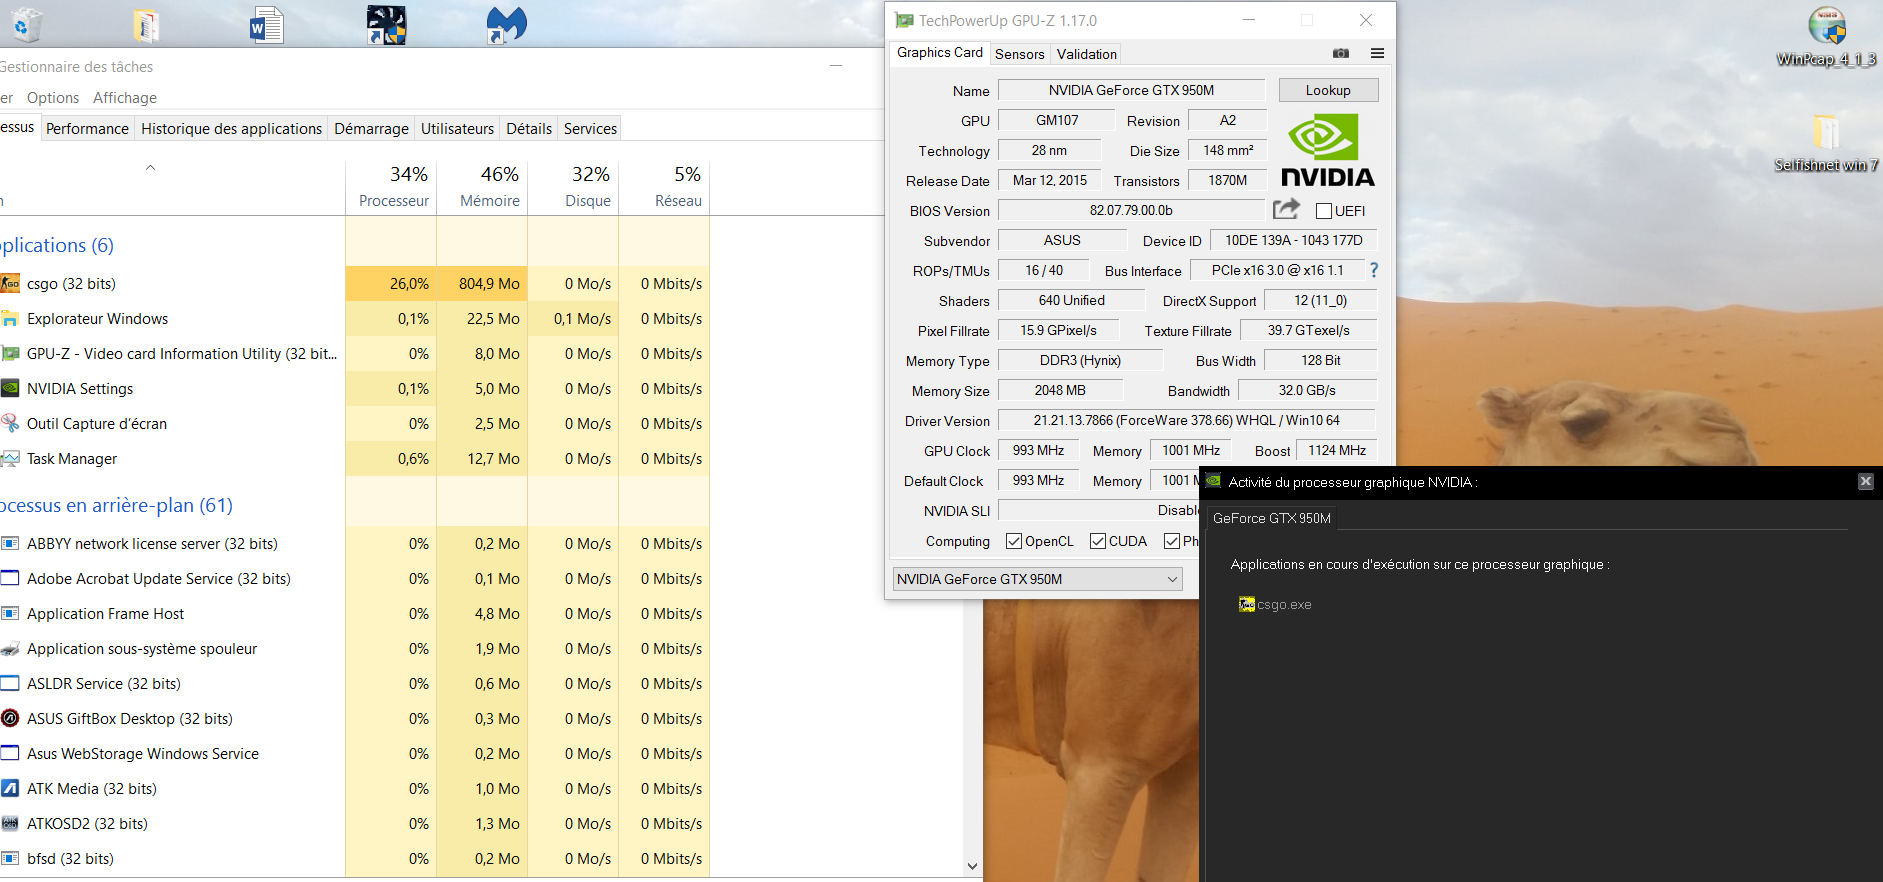Click the ASUS GiftBox Desktop icon
Image resolution: width=1883 pixels, height=882 pixels.
(10, 718)
